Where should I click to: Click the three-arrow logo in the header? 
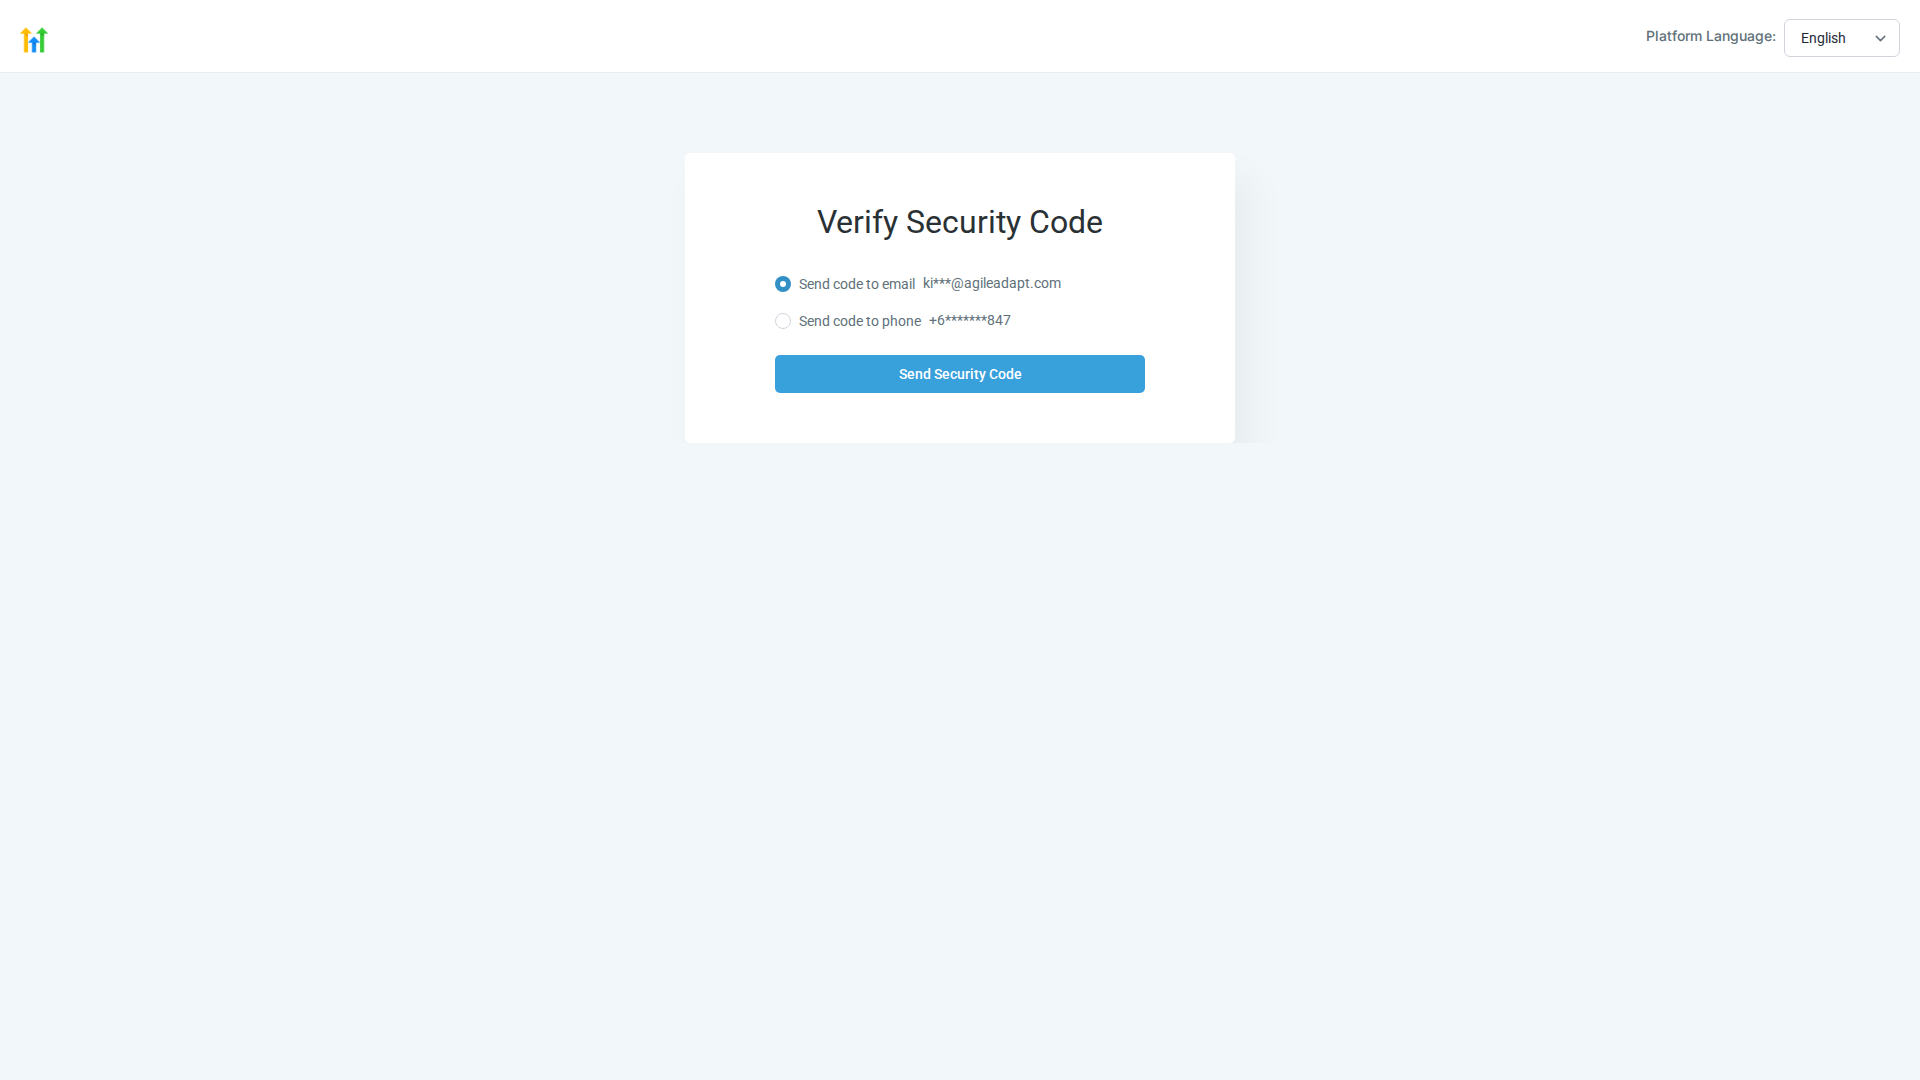34,40
